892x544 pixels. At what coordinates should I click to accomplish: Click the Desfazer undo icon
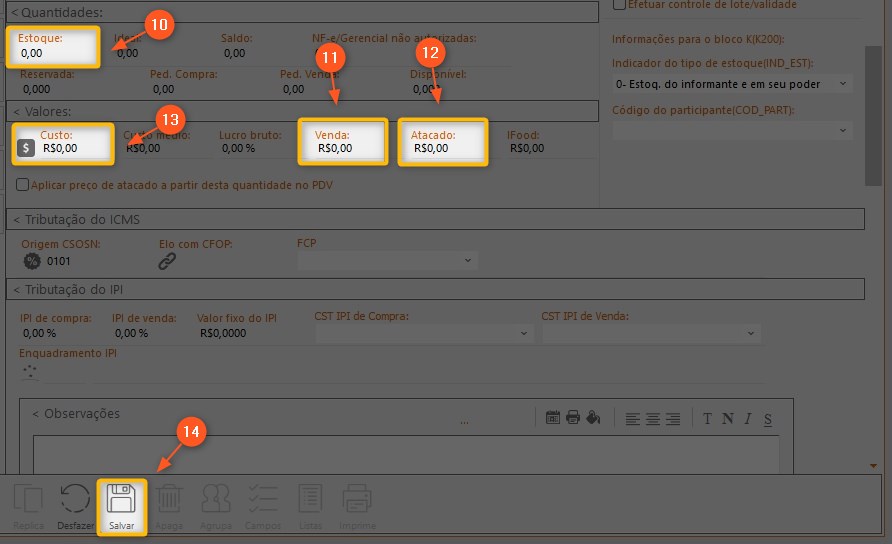pos(75,500)
